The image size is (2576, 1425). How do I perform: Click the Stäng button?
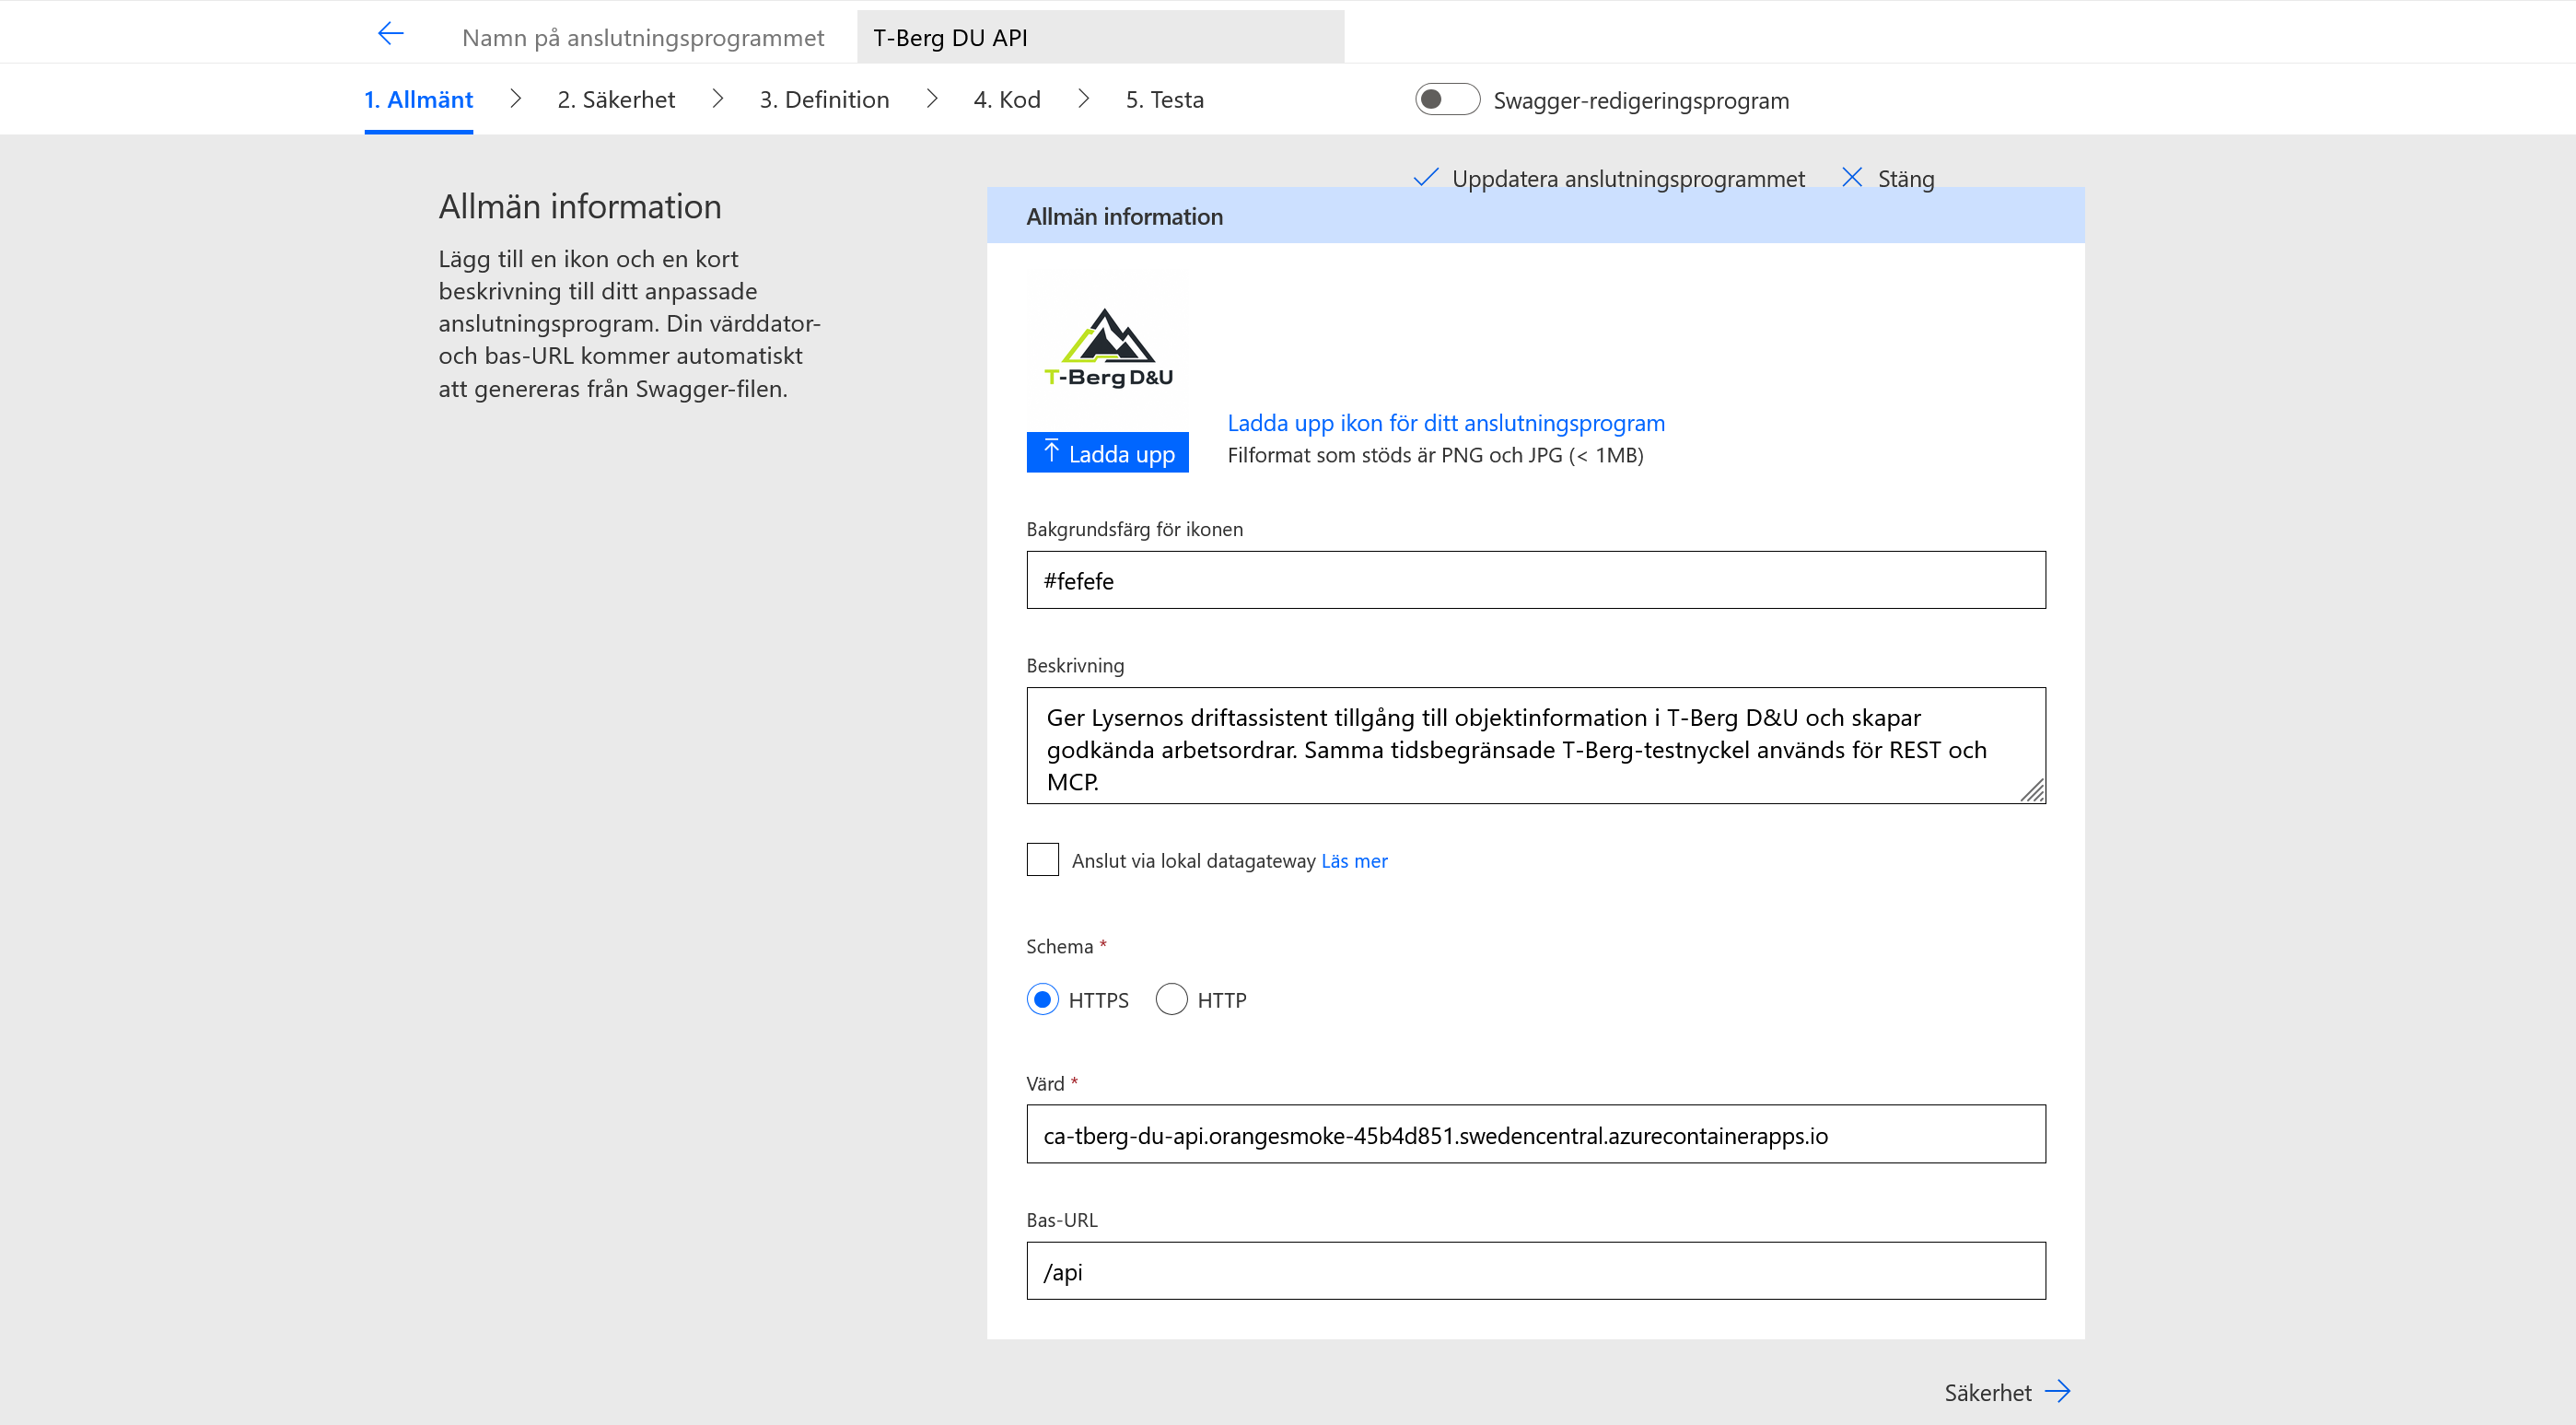coord(1888,179)
